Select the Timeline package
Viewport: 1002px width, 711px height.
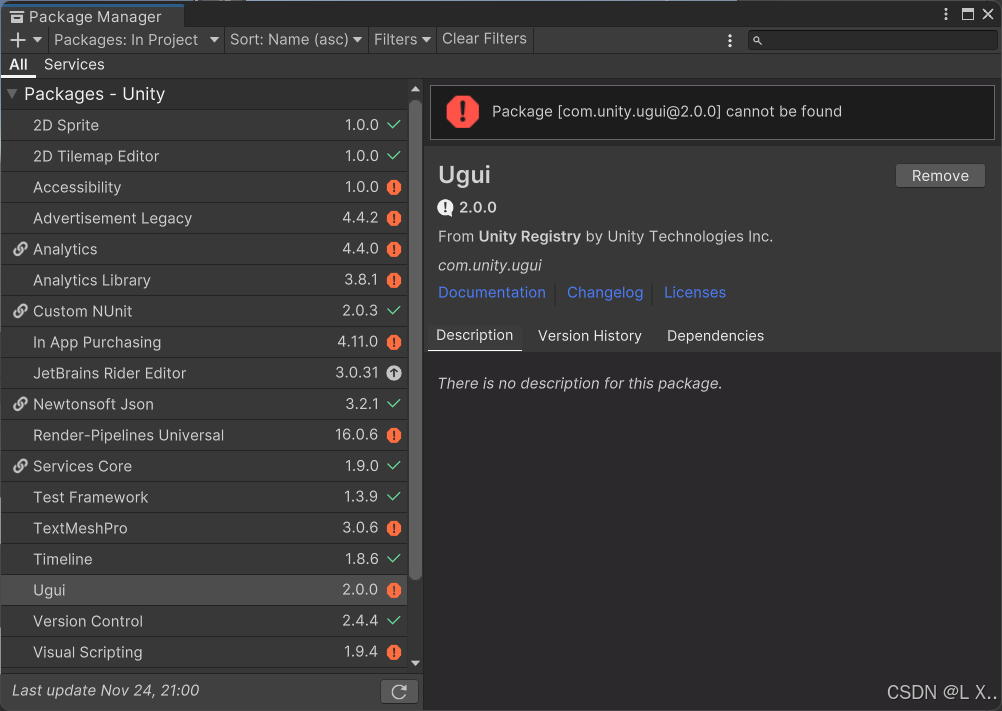[204, 560]
